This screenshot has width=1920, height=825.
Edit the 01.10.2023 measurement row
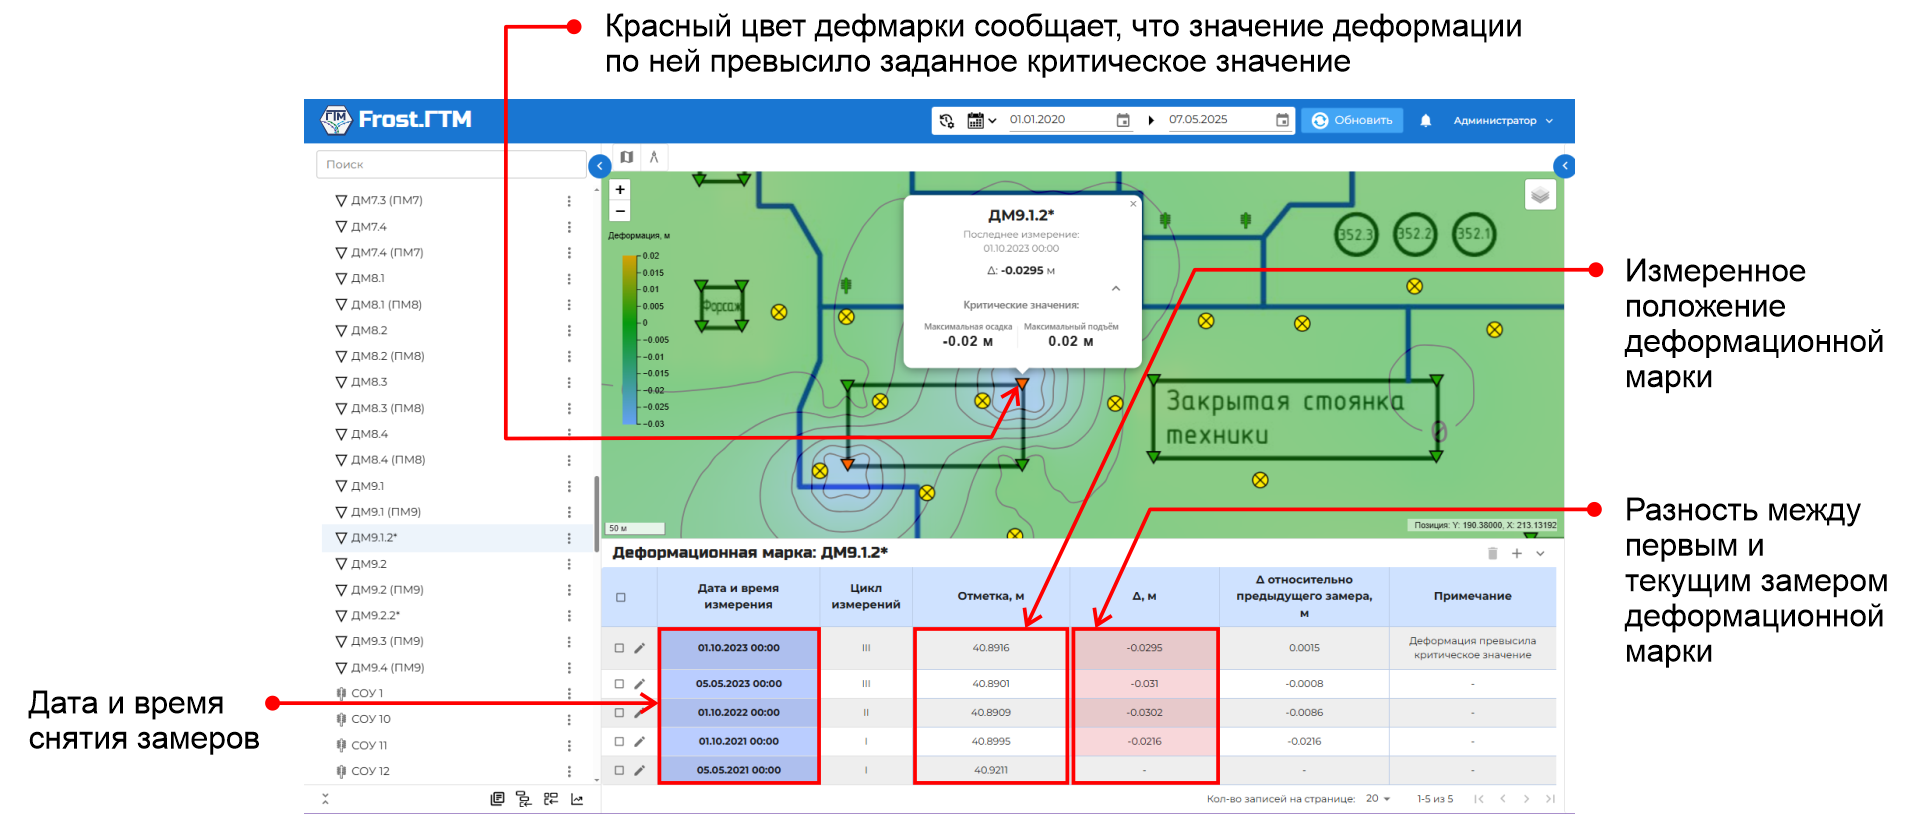click(640, 648)
